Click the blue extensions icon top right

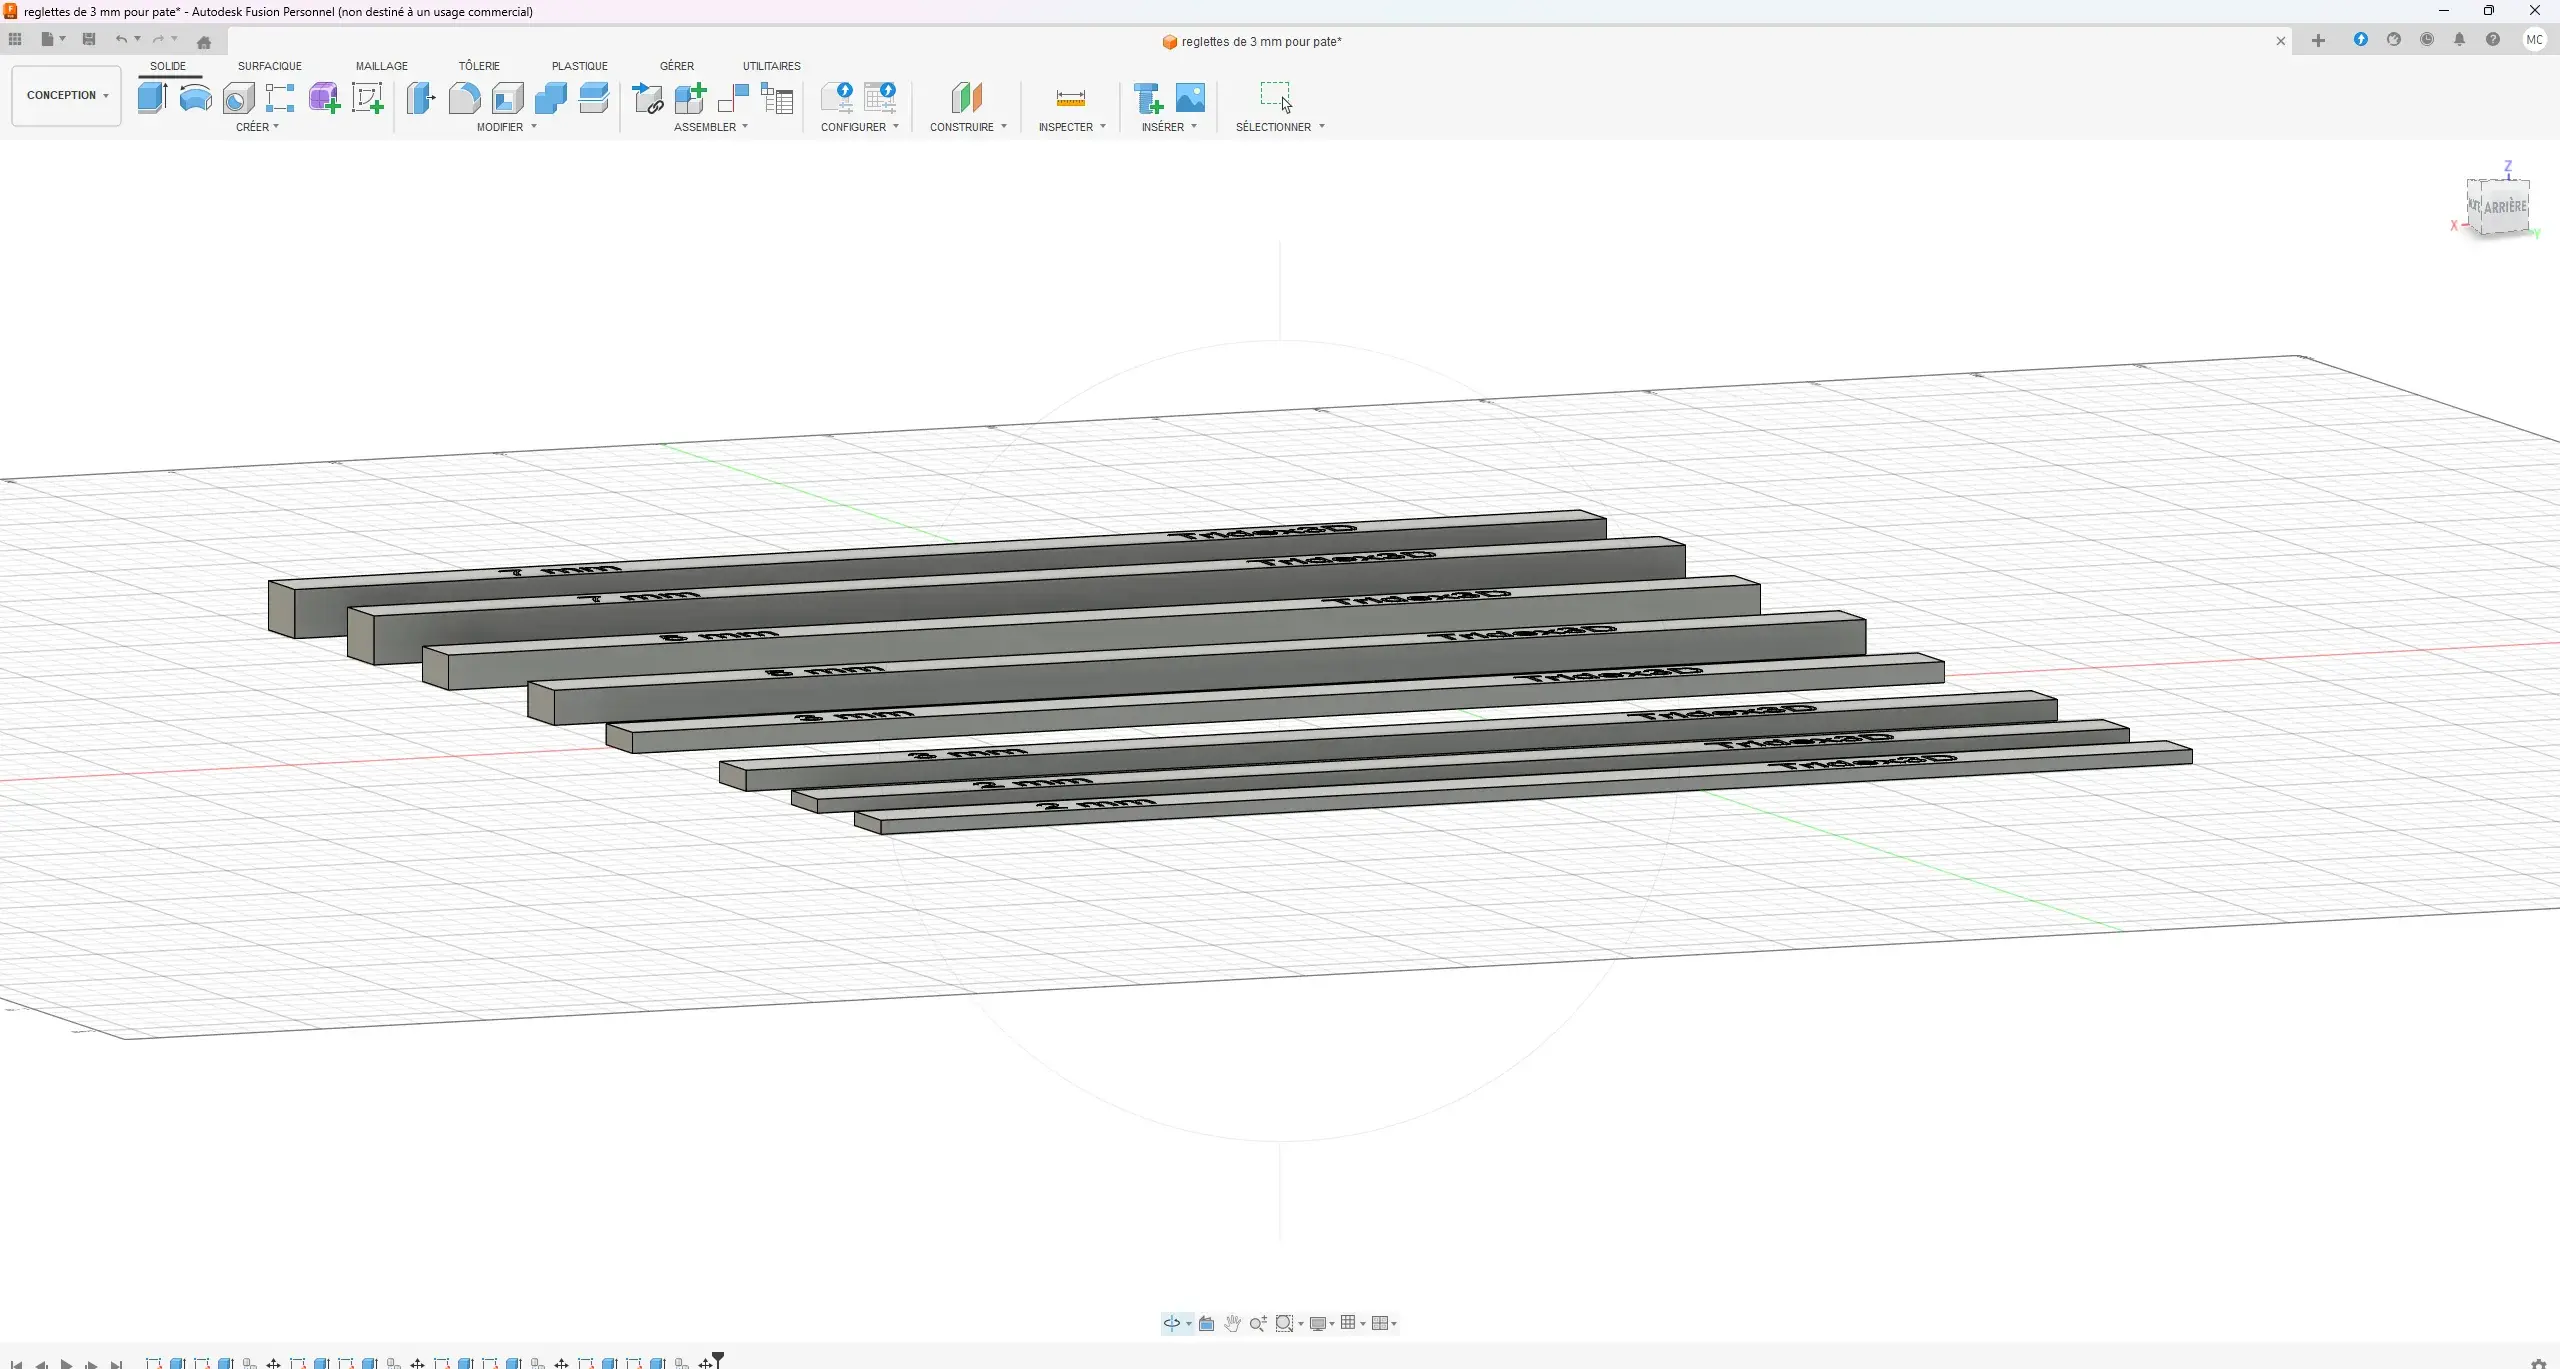2360,40
